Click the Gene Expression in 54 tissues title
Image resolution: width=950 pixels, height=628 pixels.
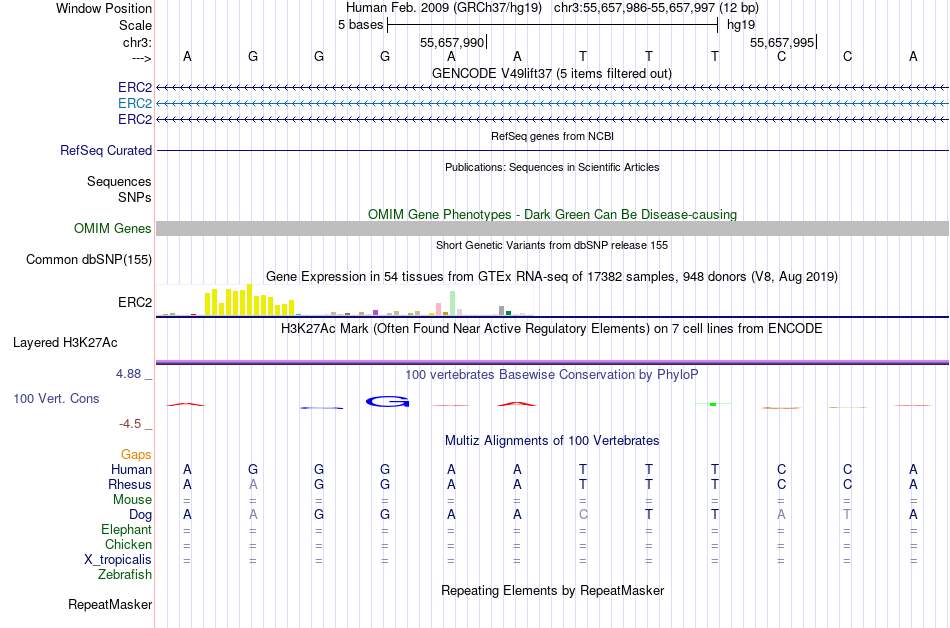coord(552,277)
